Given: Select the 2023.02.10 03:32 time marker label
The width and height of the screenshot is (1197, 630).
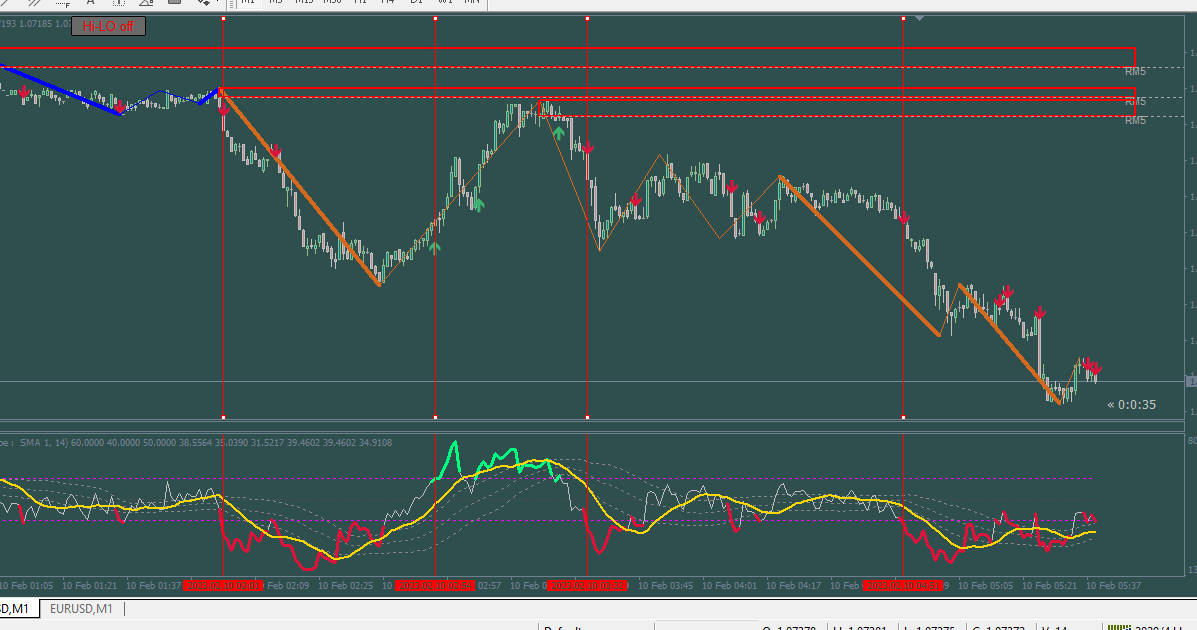Looking at the screenshot, I should [x=588, y=586].
